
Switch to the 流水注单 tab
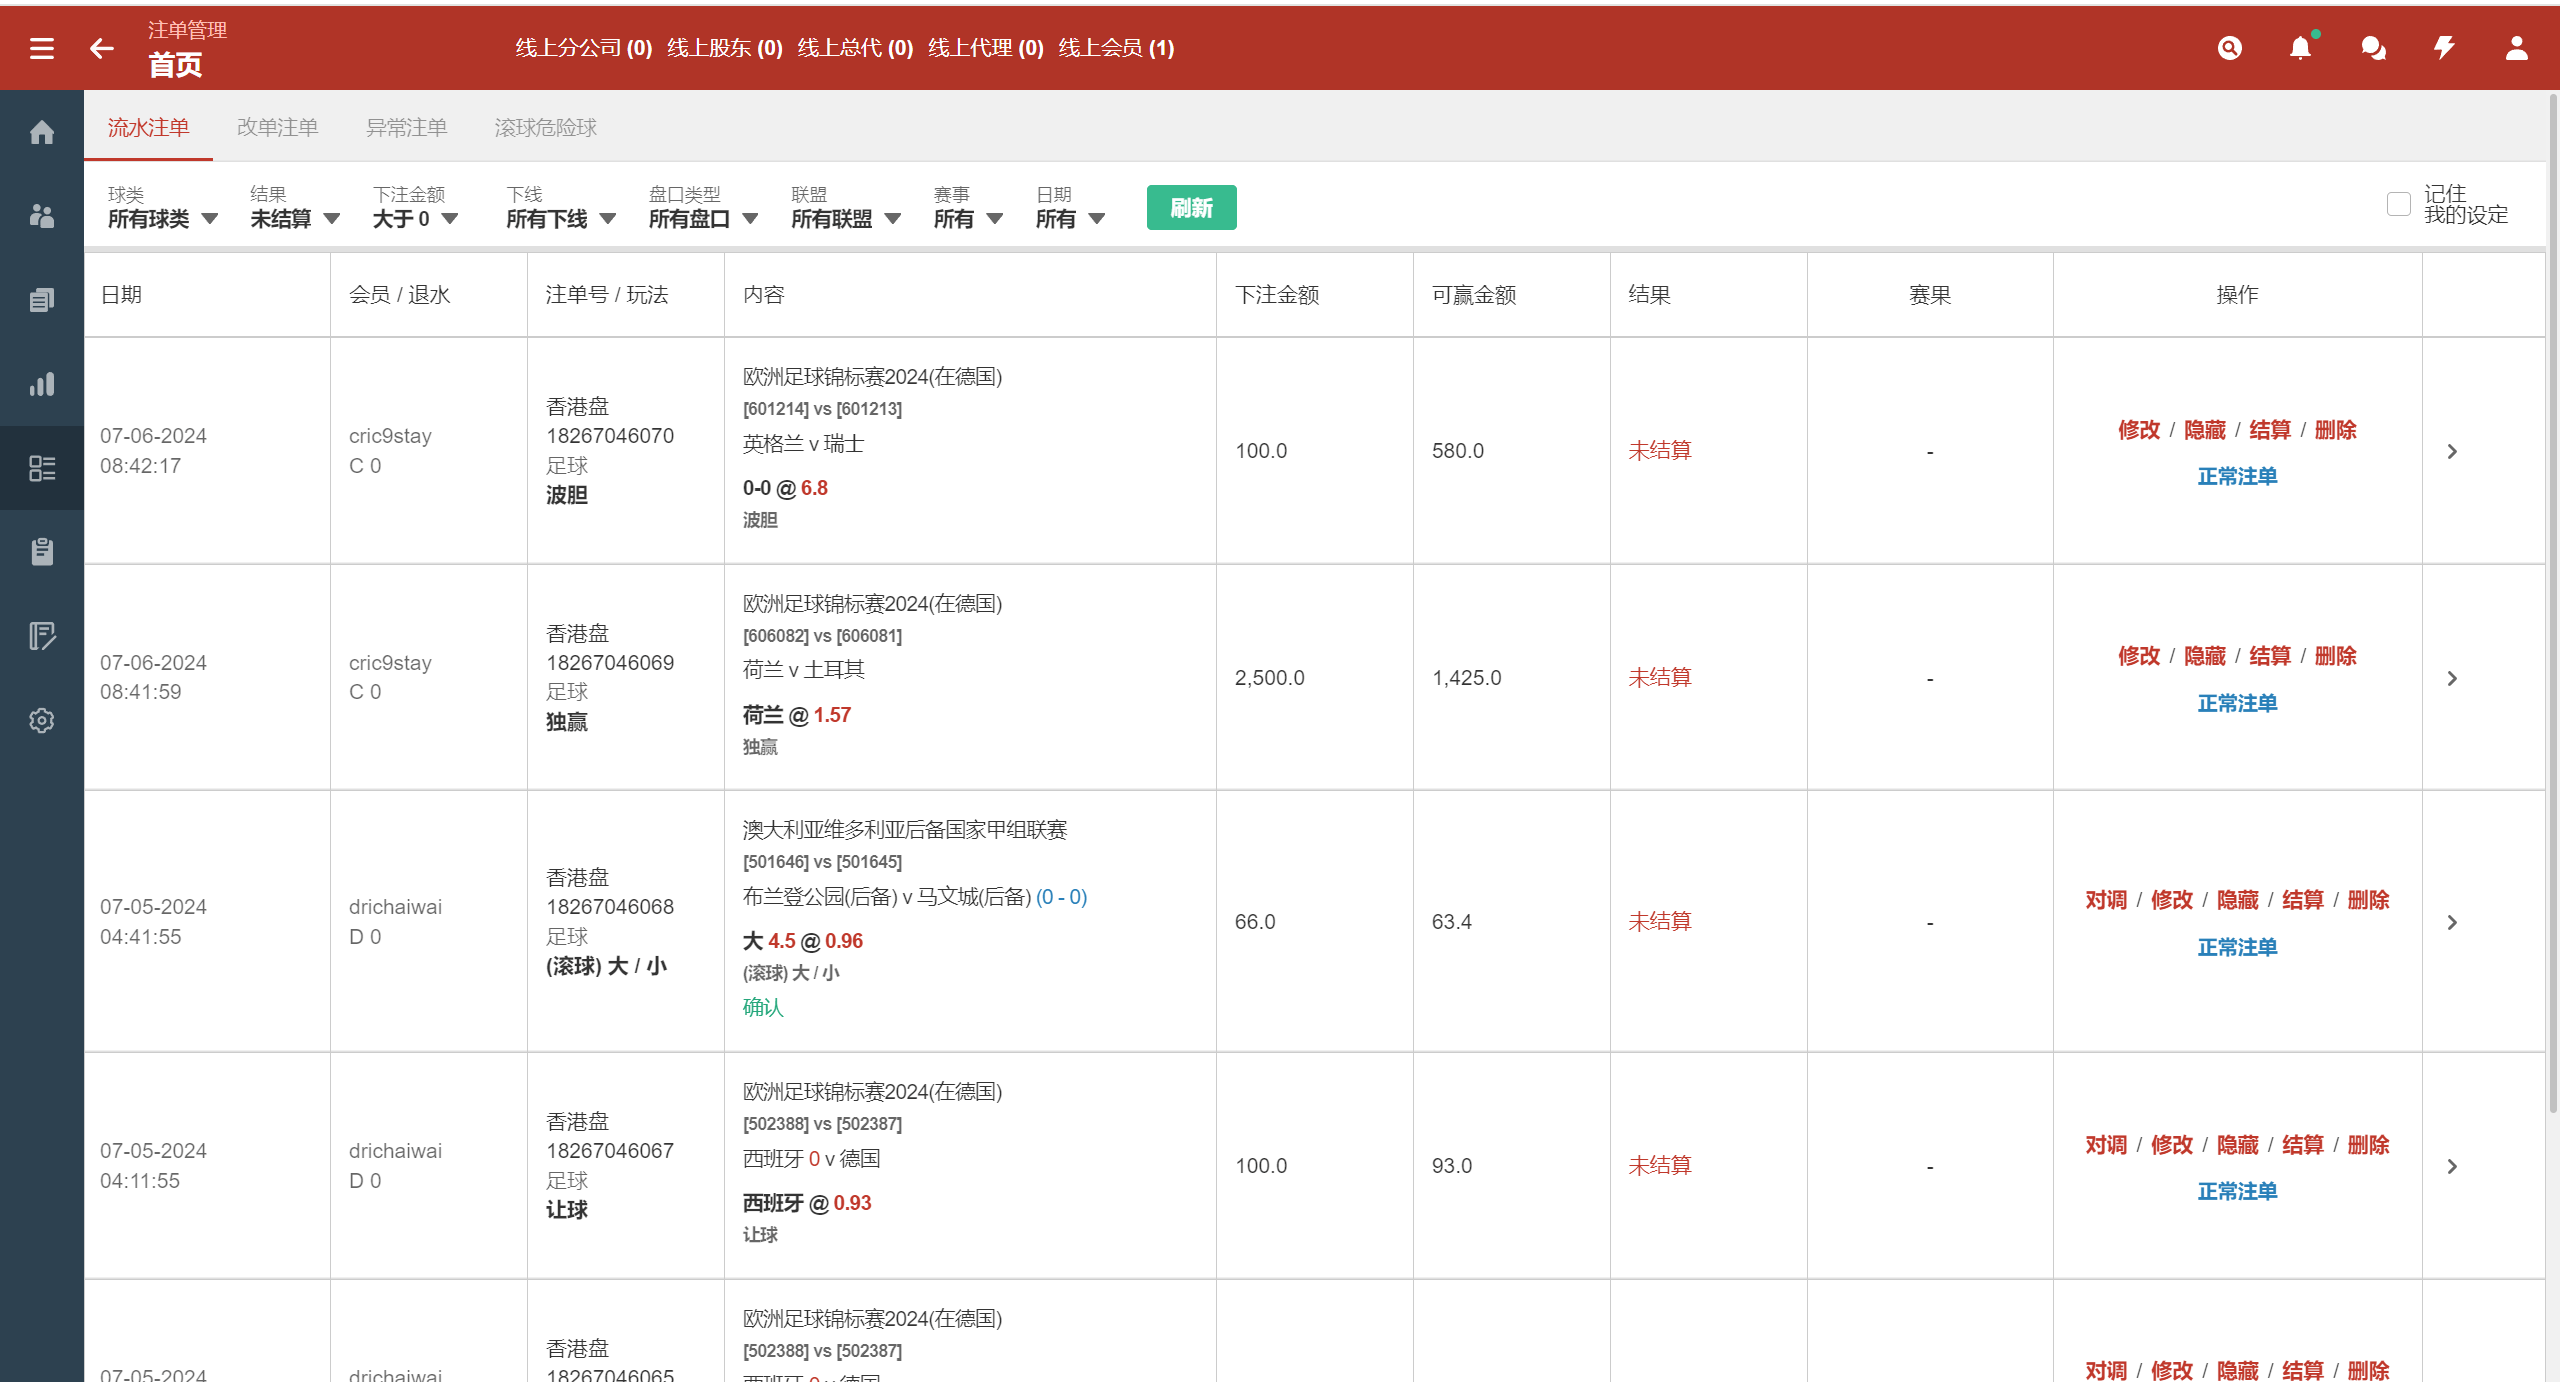point(148,127)
